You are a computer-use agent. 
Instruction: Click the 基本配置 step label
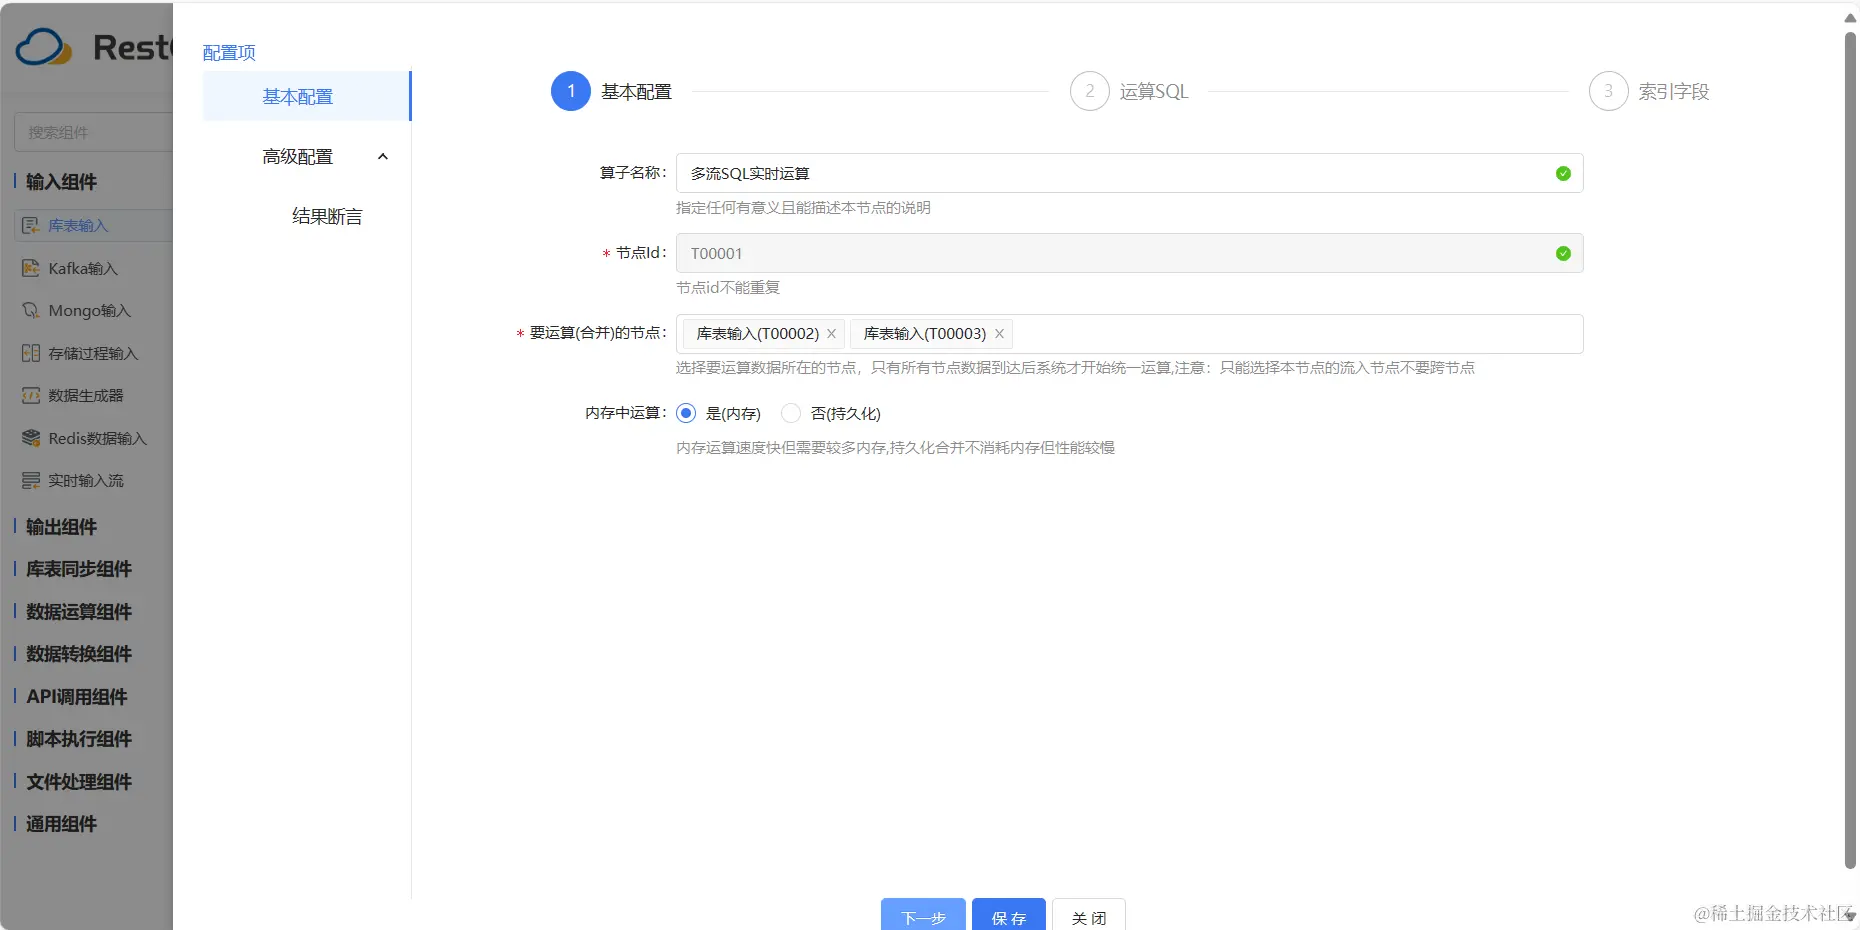637,92
